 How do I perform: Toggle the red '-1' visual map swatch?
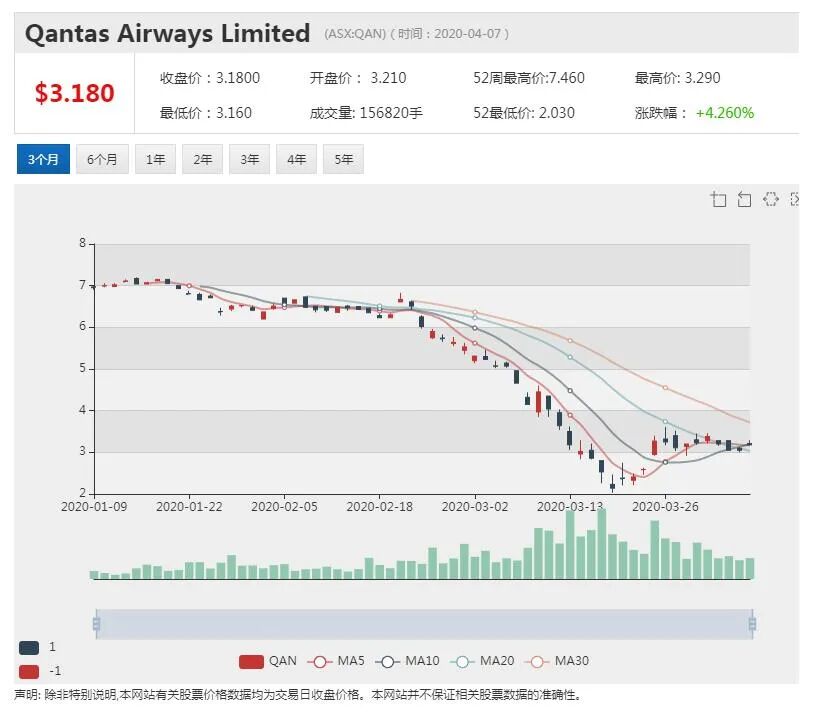tap(29, 672)
